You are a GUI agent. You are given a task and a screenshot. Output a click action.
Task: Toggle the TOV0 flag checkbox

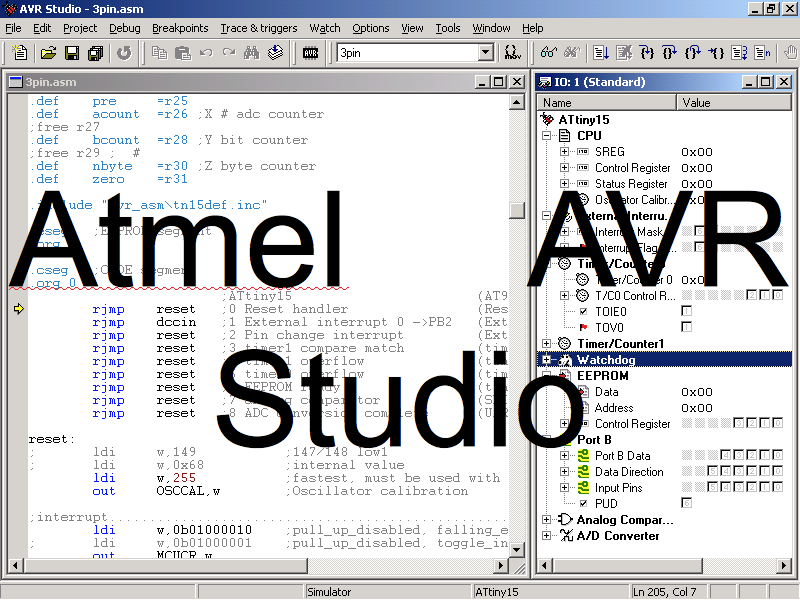686,328
